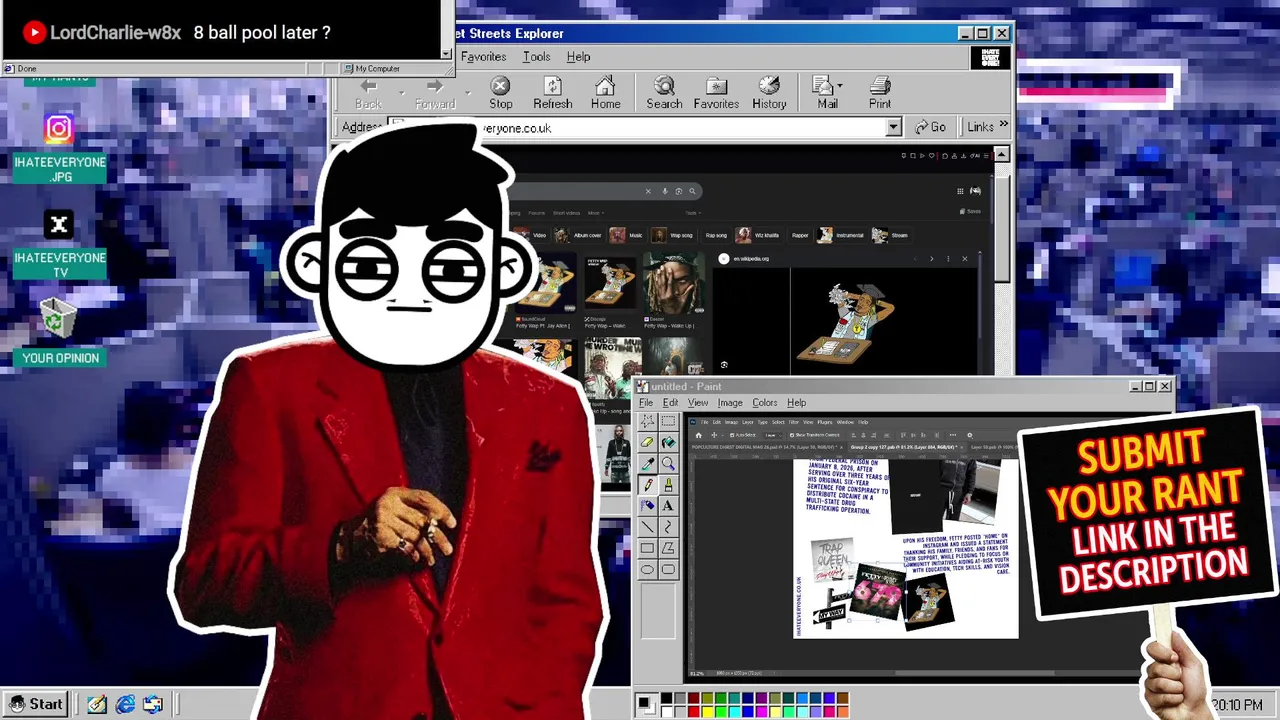Click the Stop button in Explorer toolbar
1280x720 pixels.
(501, 93)
